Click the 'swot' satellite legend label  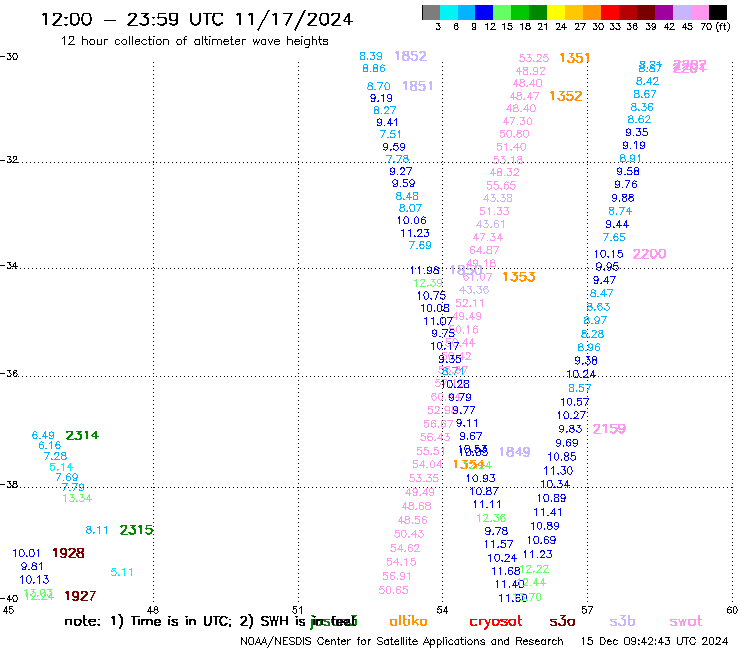686,621
